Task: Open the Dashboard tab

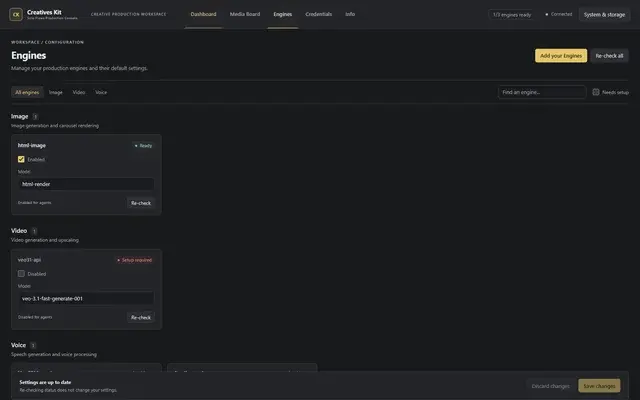Action: click(x=203, y=14)
